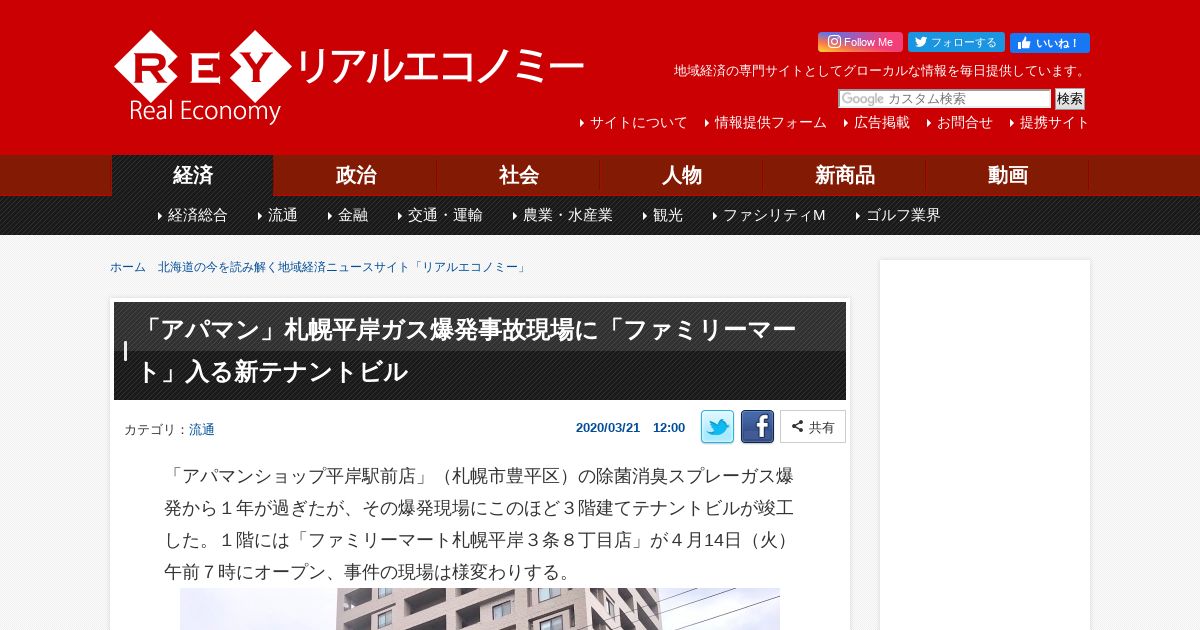Image resolution: width=1200 pixels, height=630 pixels.
Task: Share the article via the Facebook icon
Action: coord(757,427)
